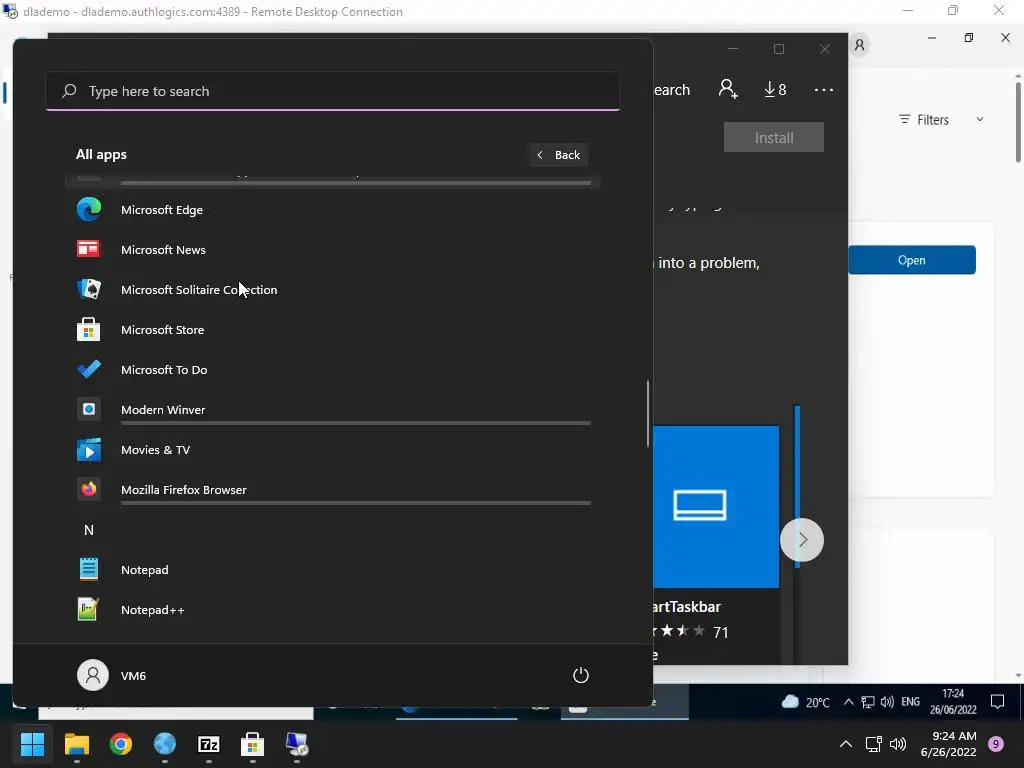Jump to letter N section header
This screenshot has width=1024, height=768.
[89, 530]
